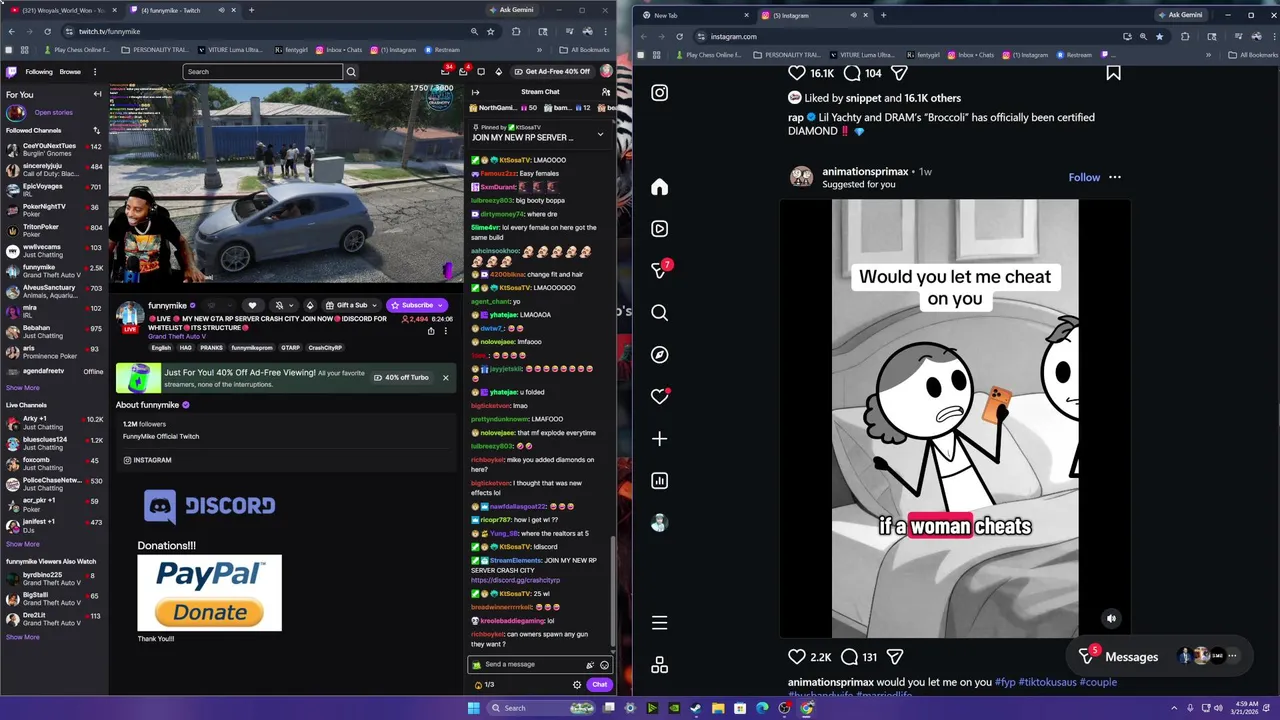Open the Twitch header three-dot menu
Image resolution: width=1280 pixels, height=720 pixels.
pos(95,72)
